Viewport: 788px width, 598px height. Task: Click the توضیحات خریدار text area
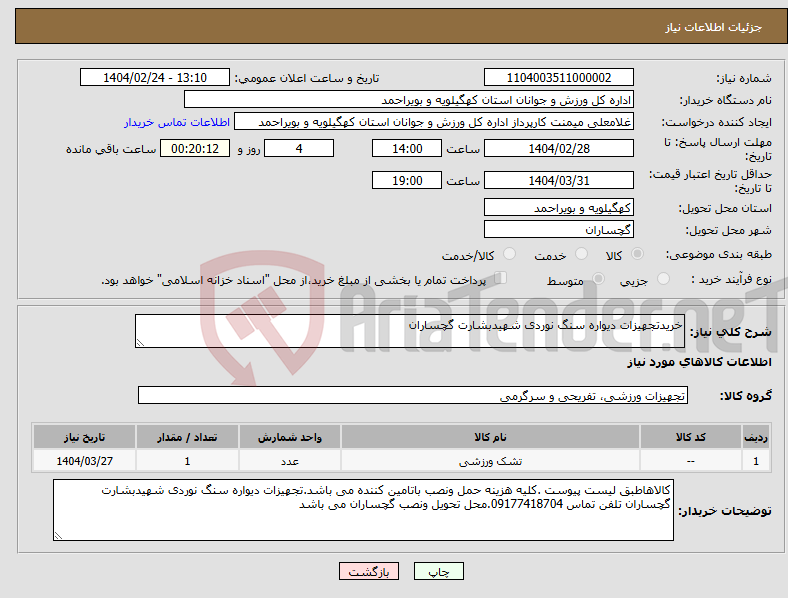coord(363,510)
